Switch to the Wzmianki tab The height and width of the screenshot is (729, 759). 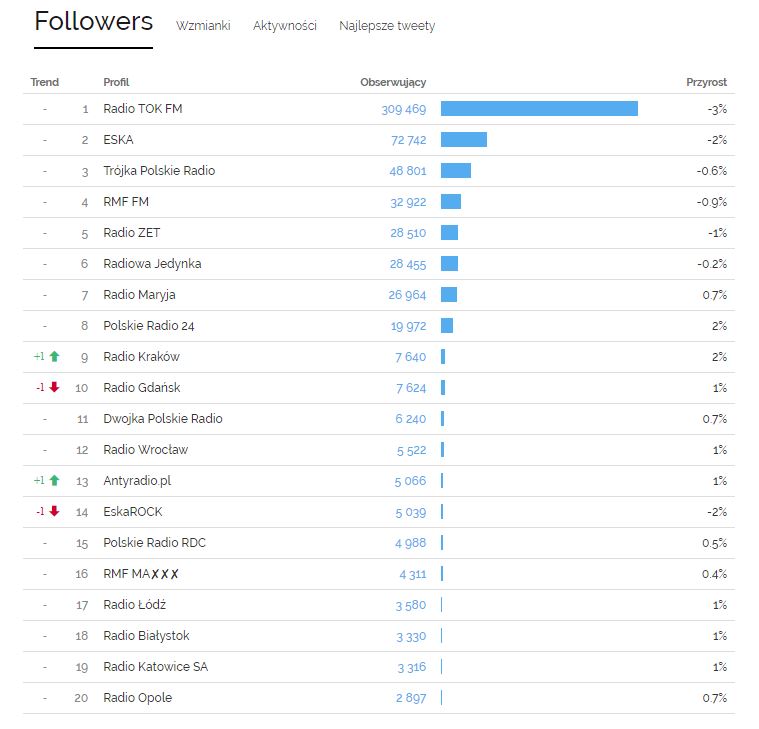203,26
